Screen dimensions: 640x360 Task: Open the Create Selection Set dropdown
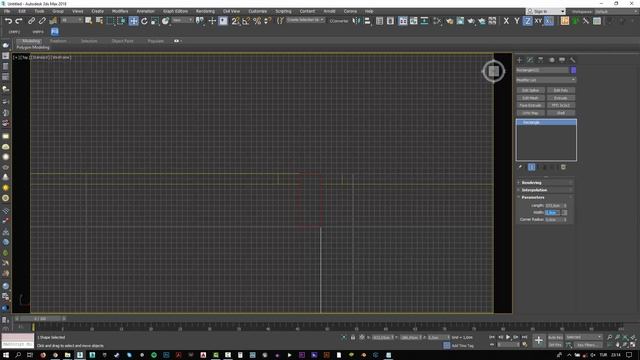pyautogui.click(x=305, y=20)
